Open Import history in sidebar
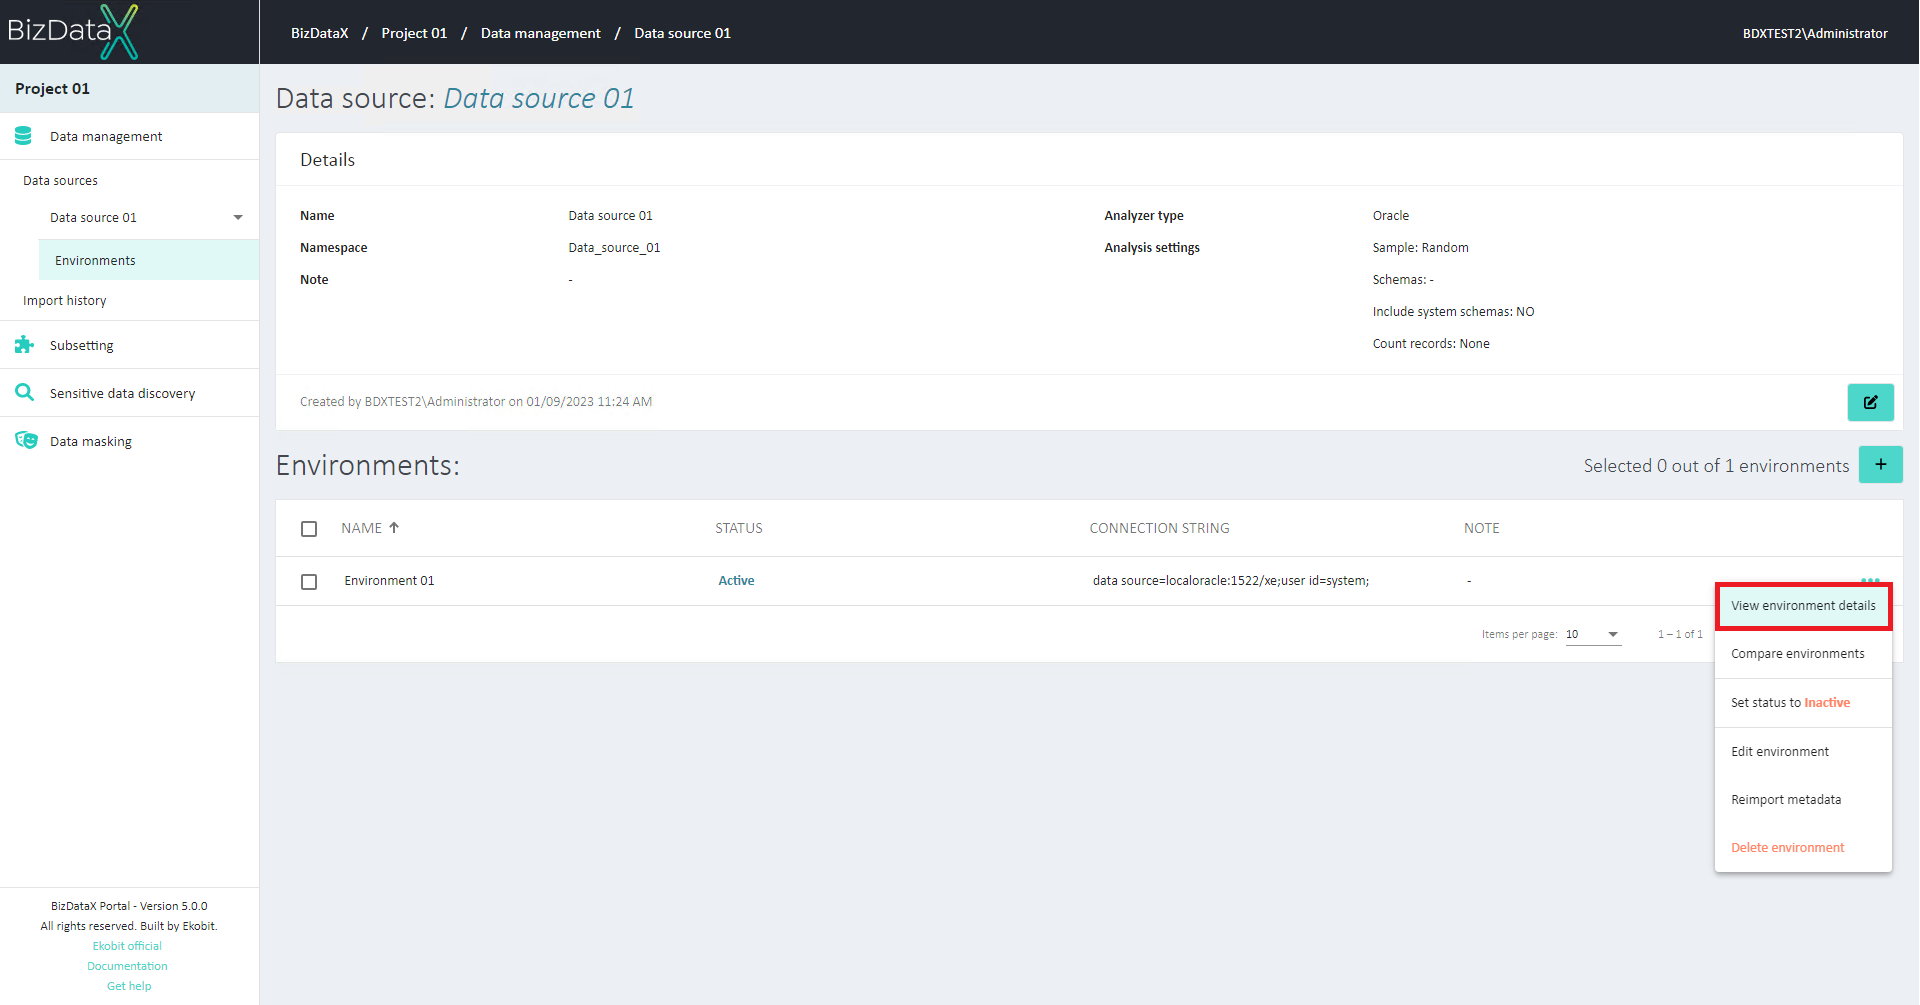 point(64,301)
